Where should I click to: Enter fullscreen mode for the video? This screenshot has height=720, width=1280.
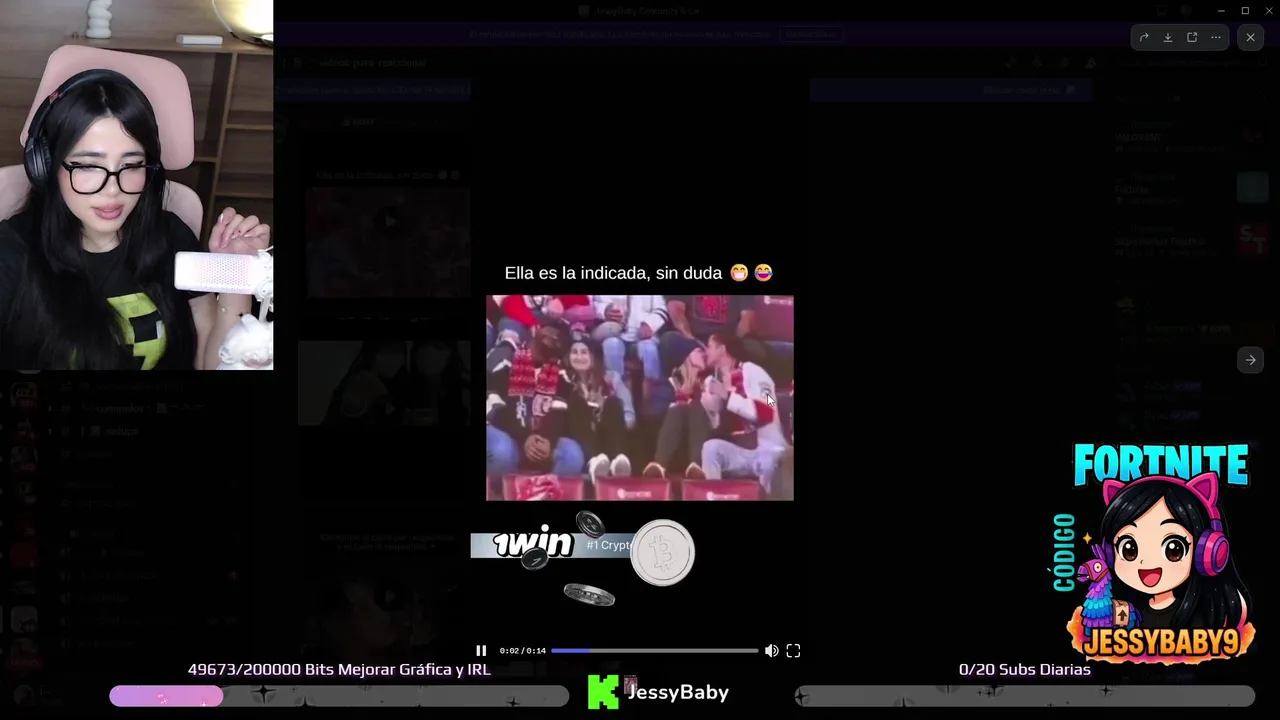[x=793, y=651]
